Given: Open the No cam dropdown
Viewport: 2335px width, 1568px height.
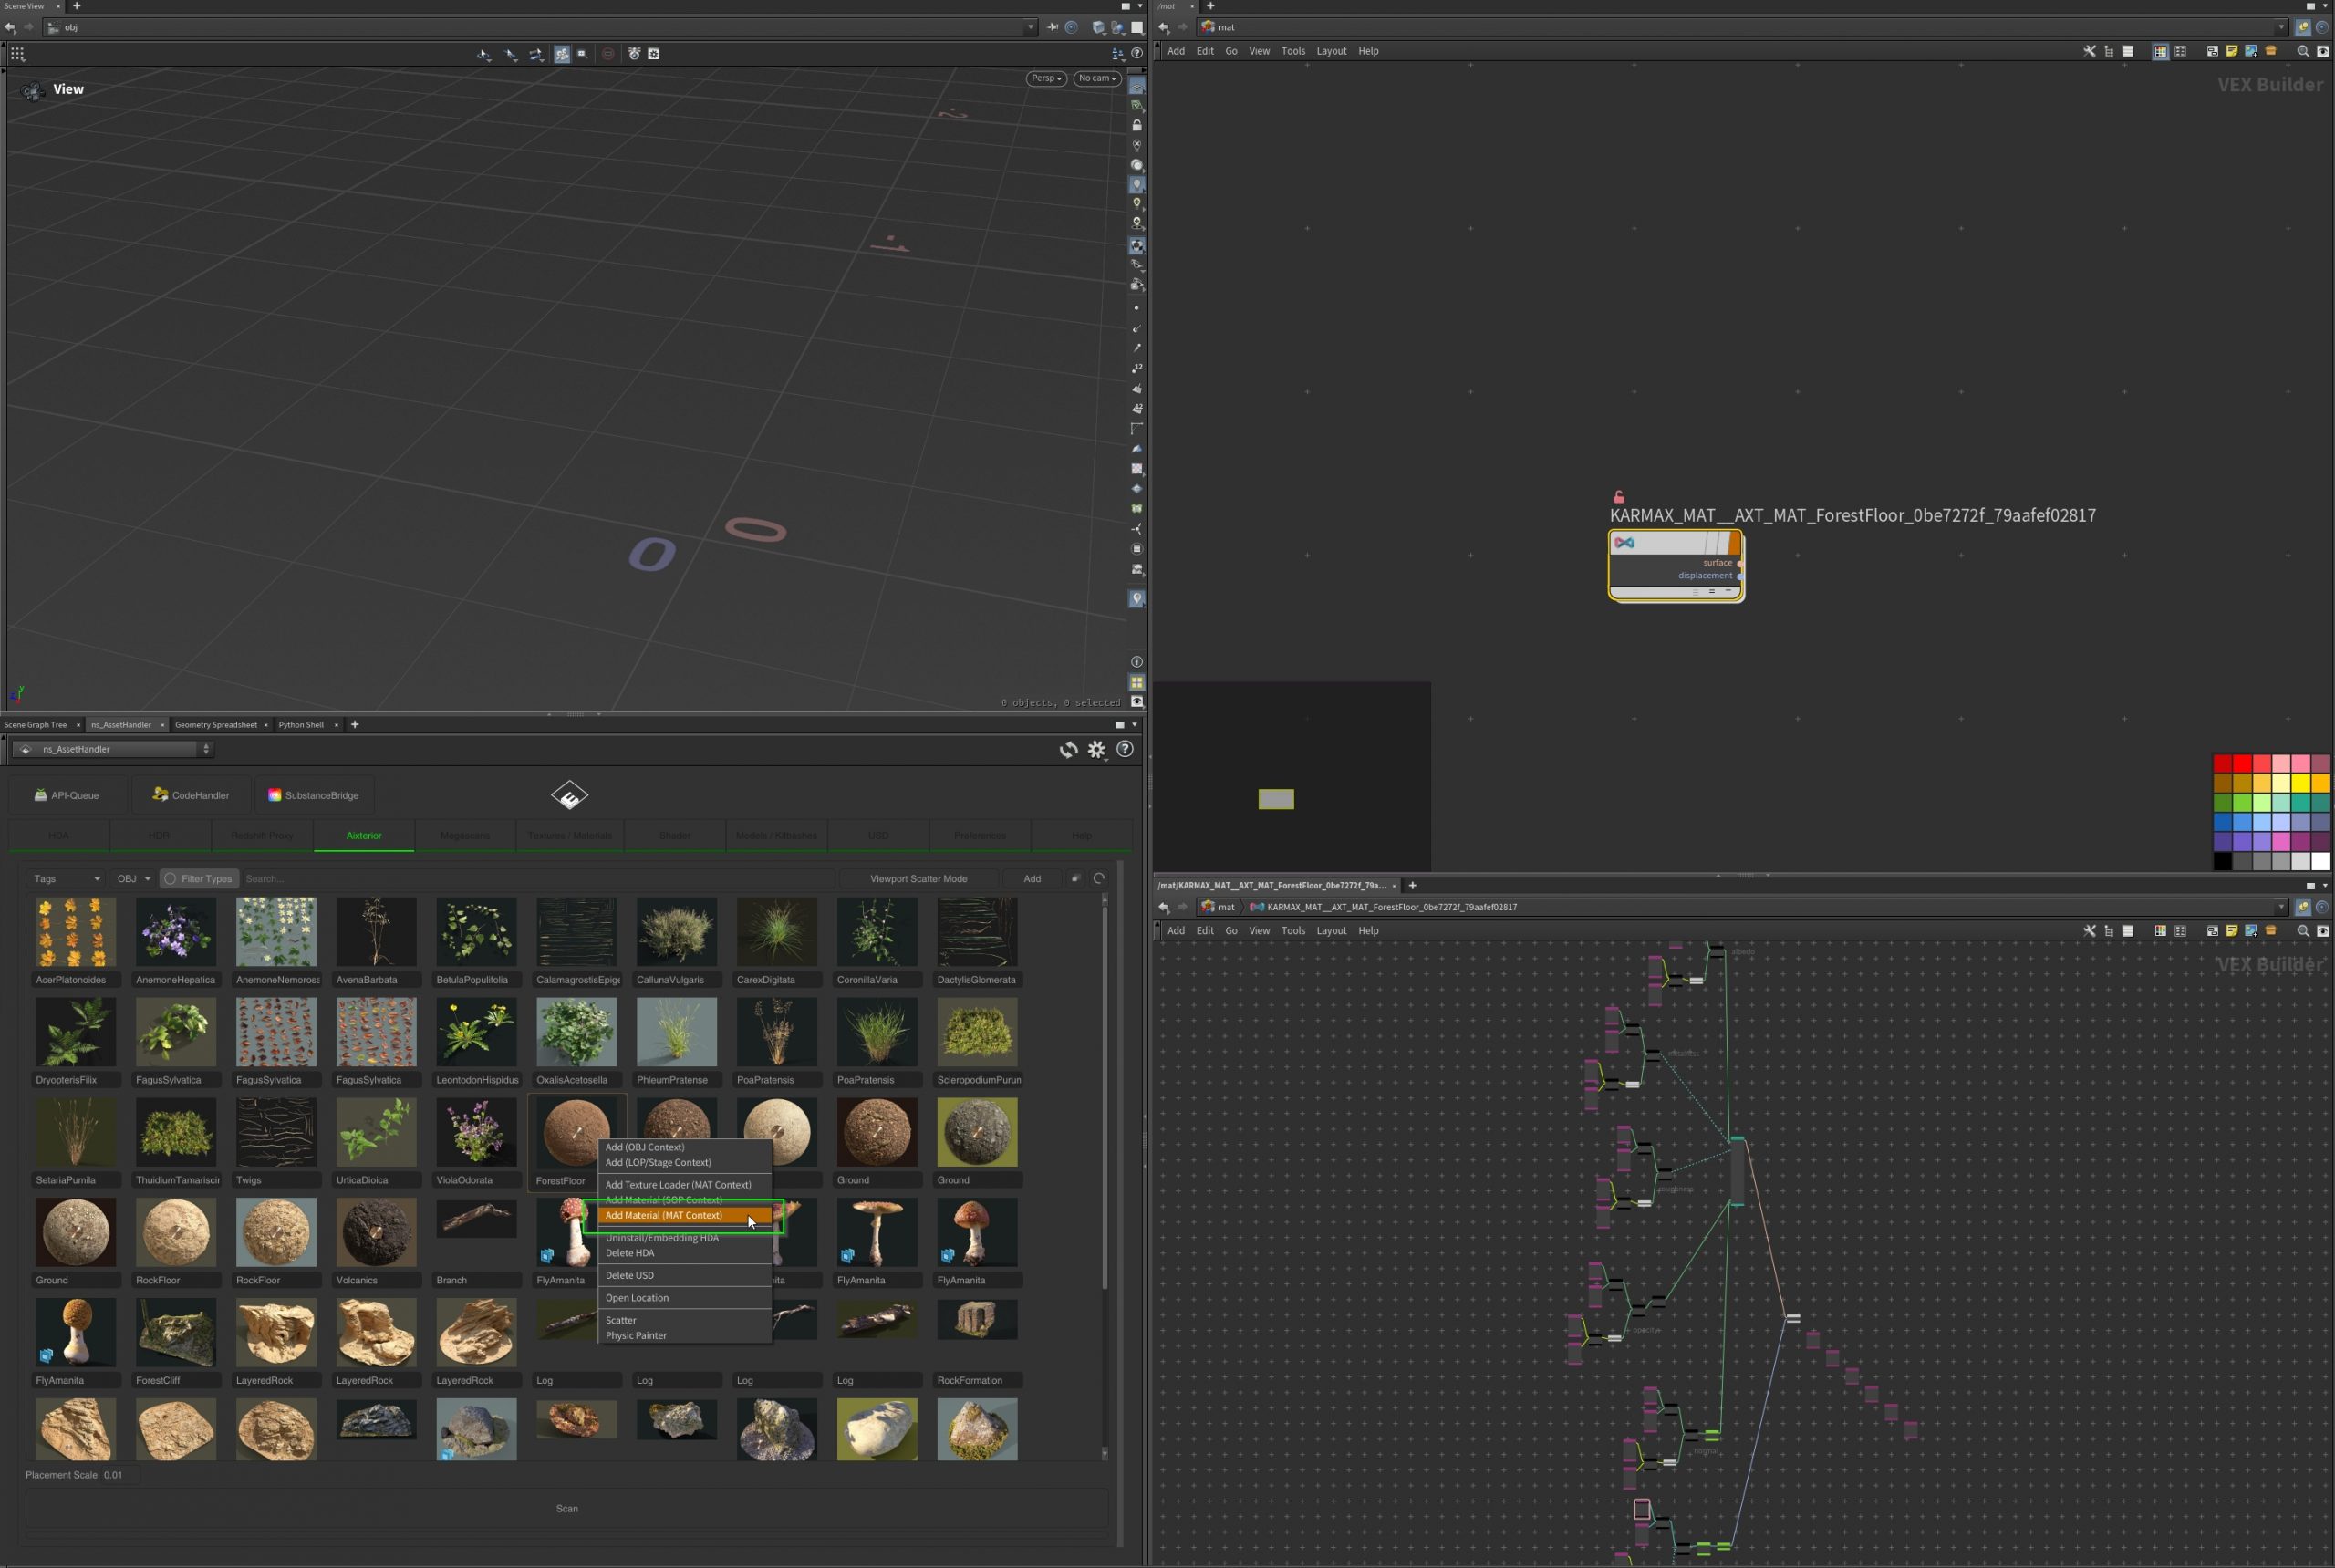Looking at the screenshot, I should [1097, 78].
